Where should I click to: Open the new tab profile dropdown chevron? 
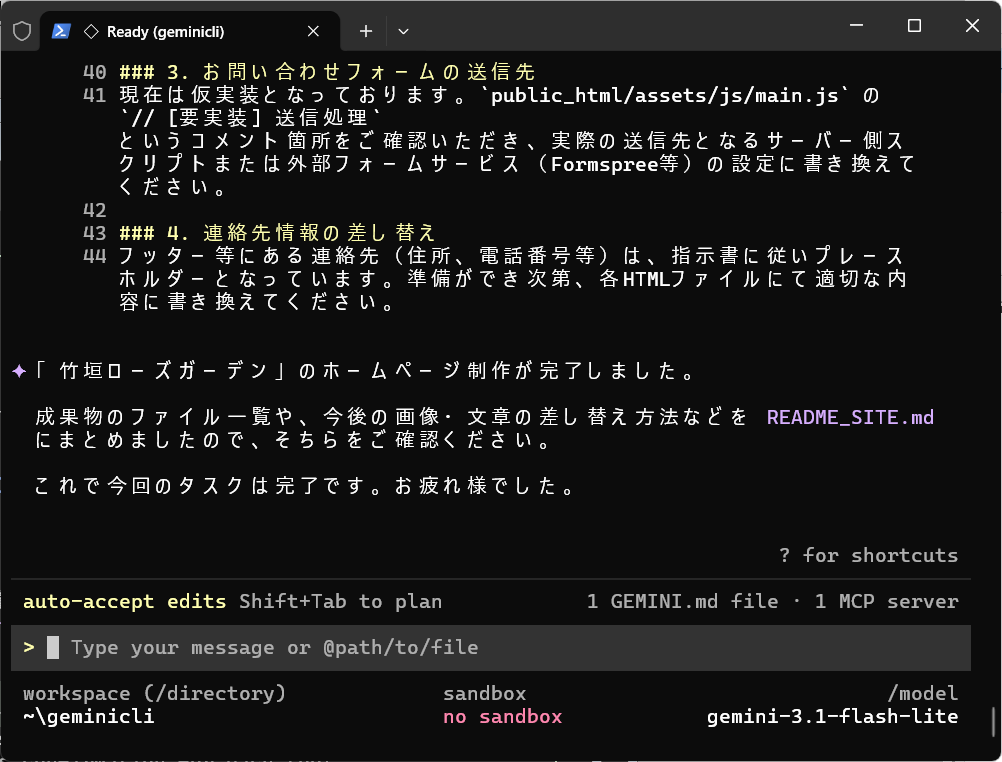[403, 31]
